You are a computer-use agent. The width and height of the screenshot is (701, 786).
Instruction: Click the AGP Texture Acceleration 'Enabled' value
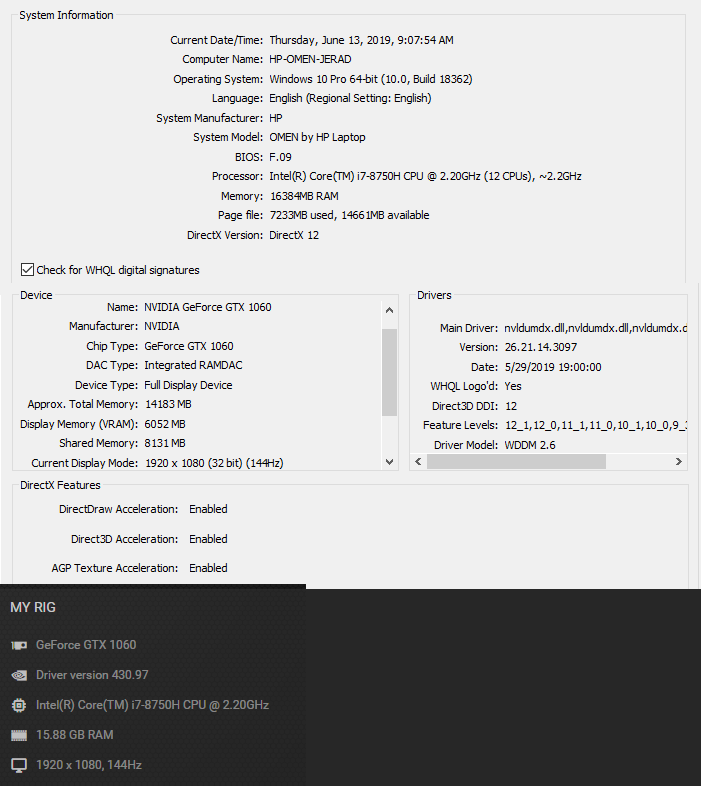tap(208, 568)
